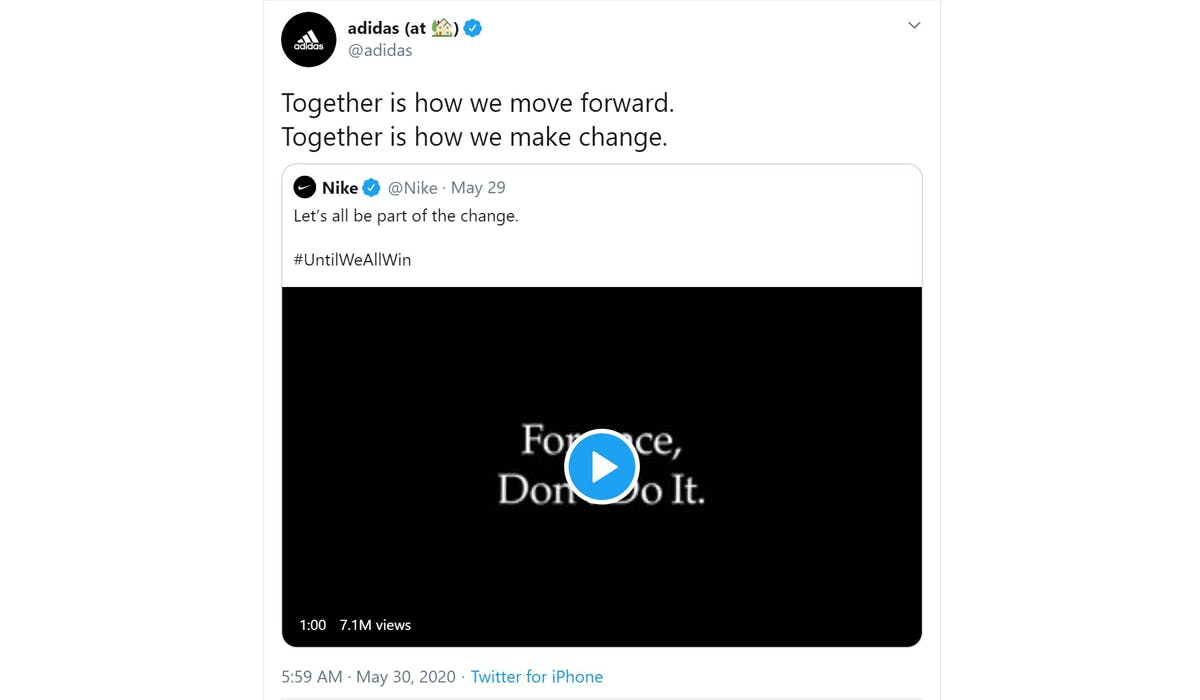Play the Nike video
The height and width of the screenshot is (700, 1200).
click(601, 466)
